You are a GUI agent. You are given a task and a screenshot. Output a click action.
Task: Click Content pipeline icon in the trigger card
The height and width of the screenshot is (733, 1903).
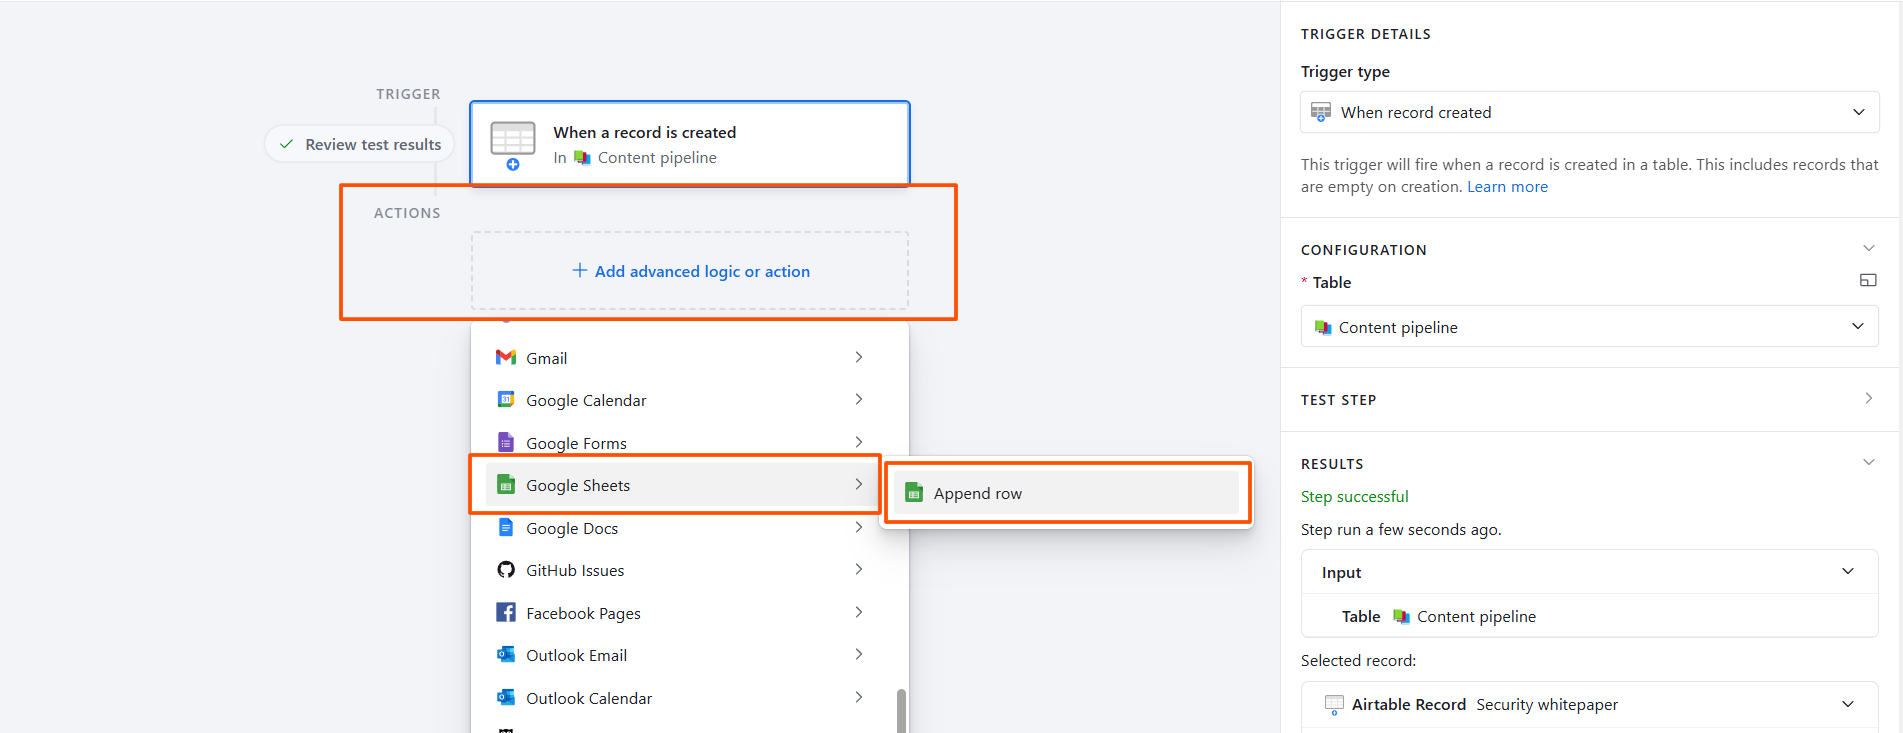[x=582, y=157]
